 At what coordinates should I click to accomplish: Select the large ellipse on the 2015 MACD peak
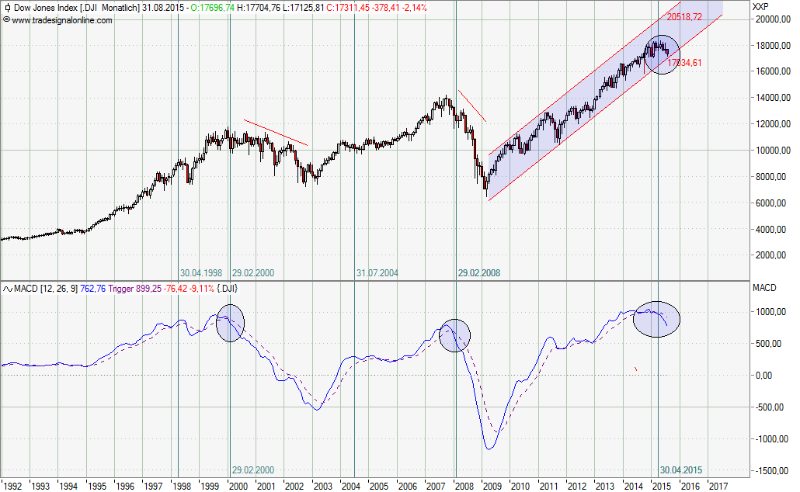pyautogui.click(x=657, y=318)
